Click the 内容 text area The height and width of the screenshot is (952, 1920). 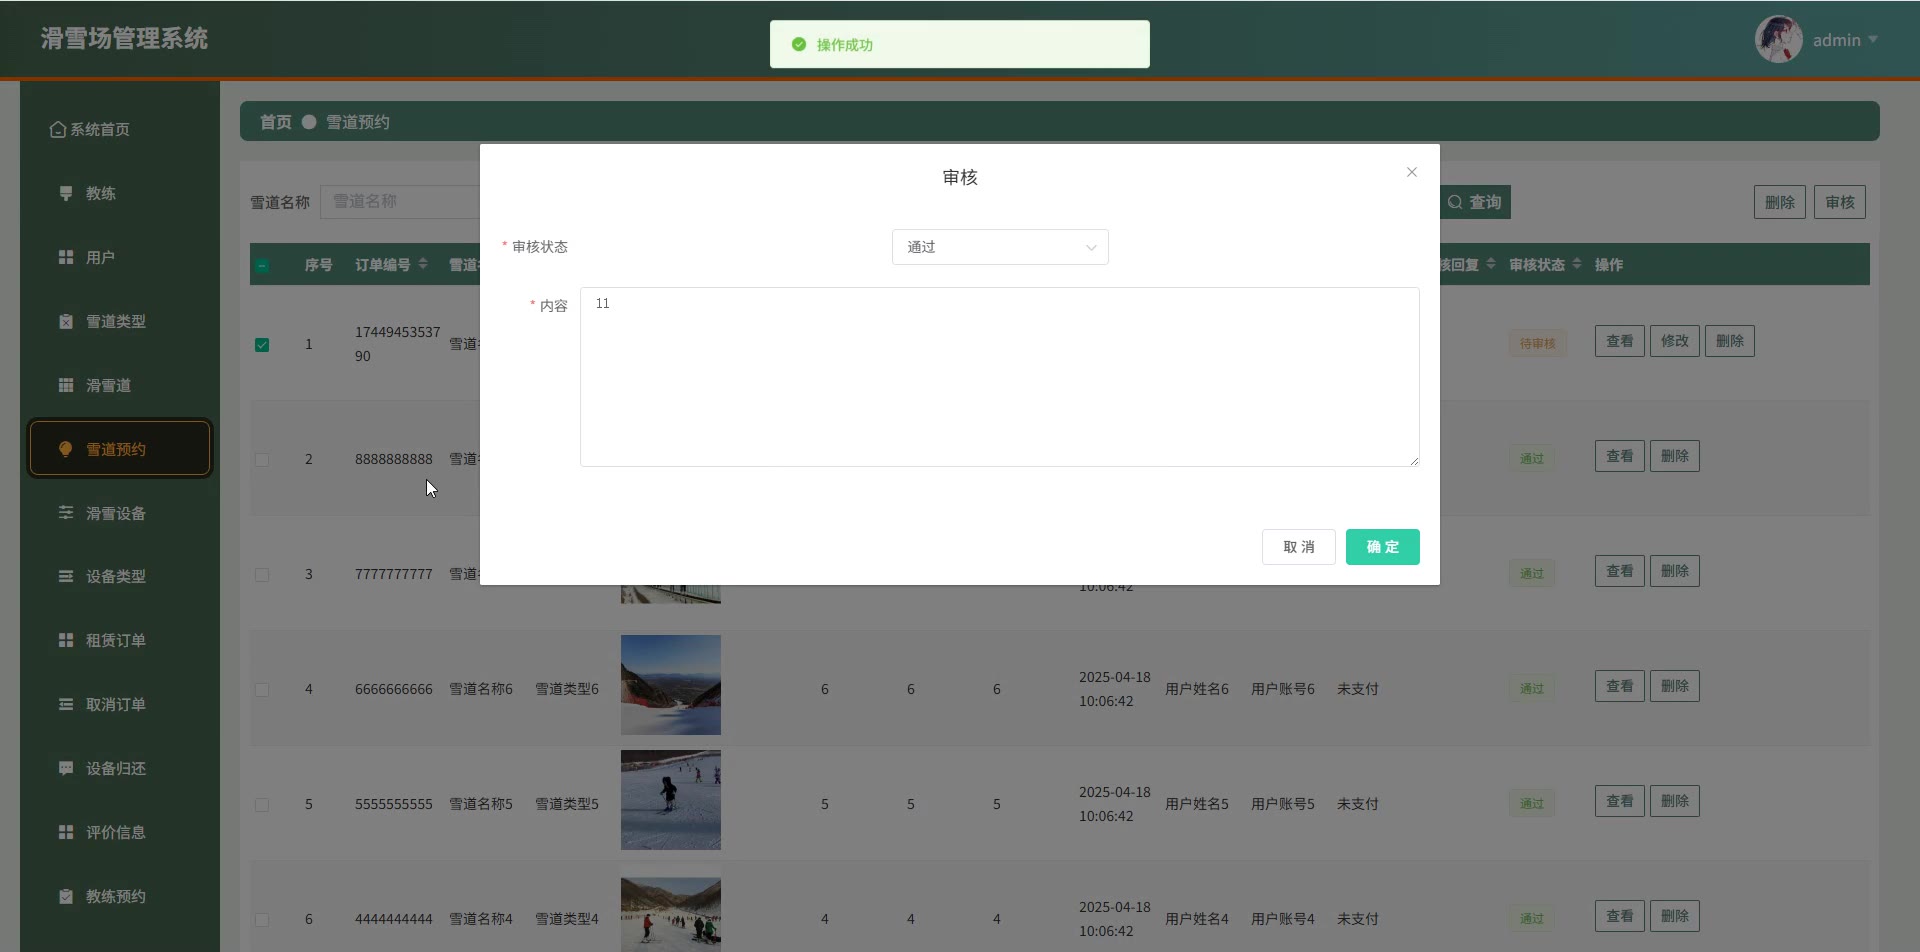[999, 377]
